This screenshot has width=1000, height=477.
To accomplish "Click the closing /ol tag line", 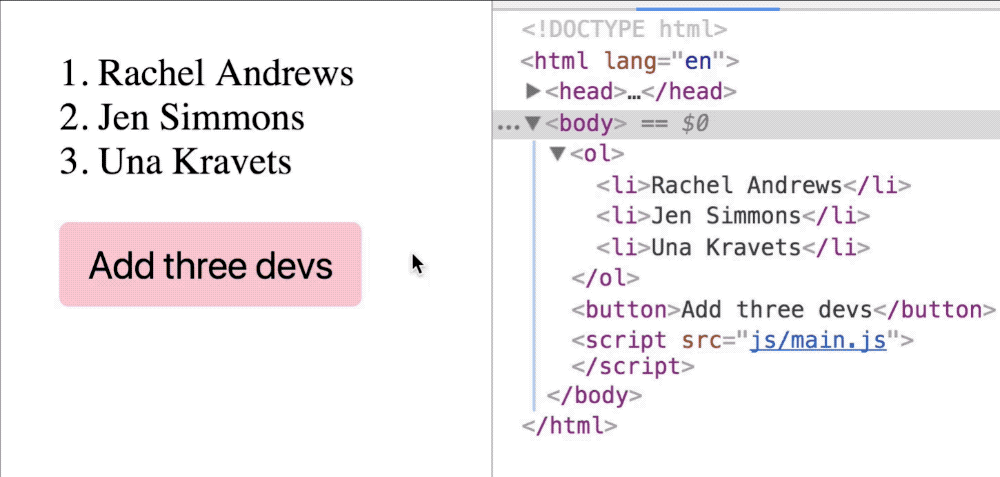I will [x=605, y=278].
